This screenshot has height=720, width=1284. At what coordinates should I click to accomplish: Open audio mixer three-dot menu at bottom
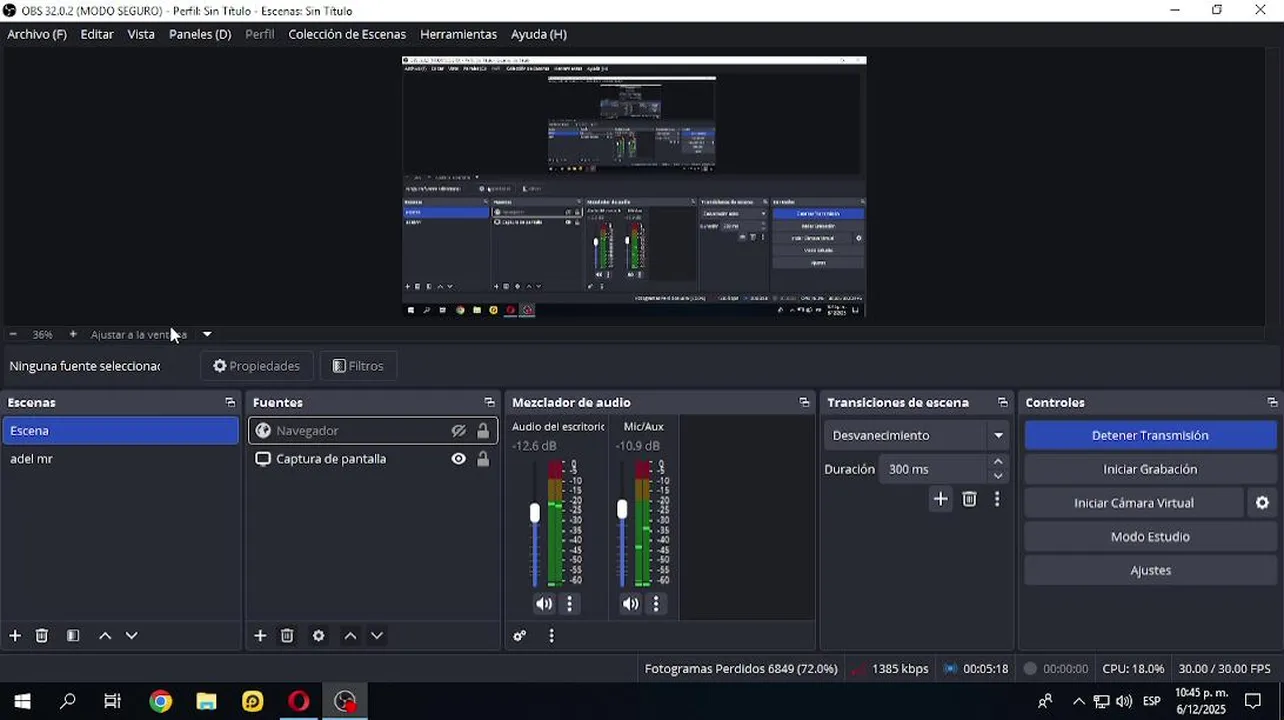click(x=551, y=636)
